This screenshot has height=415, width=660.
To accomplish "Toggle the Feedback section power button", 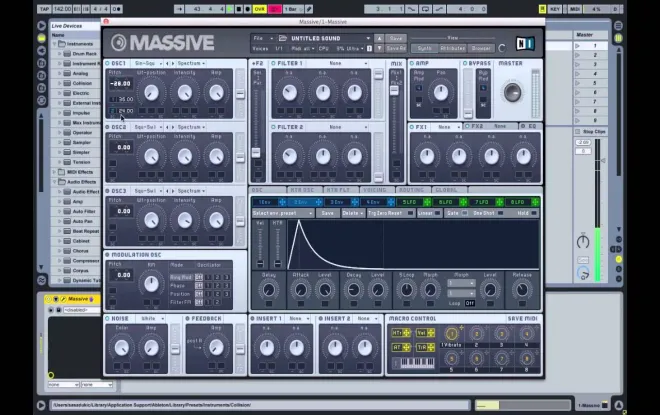I will coord(188,319).
